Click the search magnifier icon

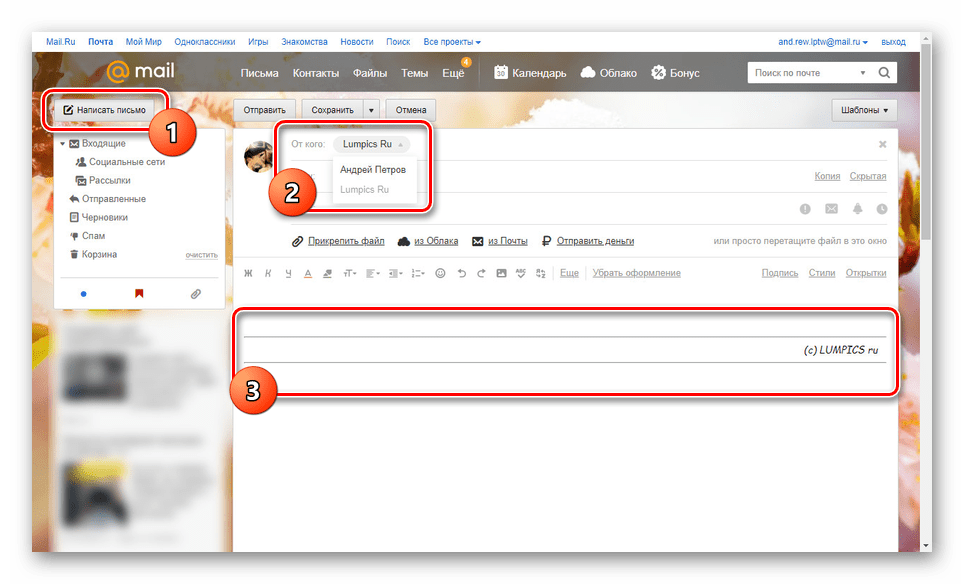884,73
